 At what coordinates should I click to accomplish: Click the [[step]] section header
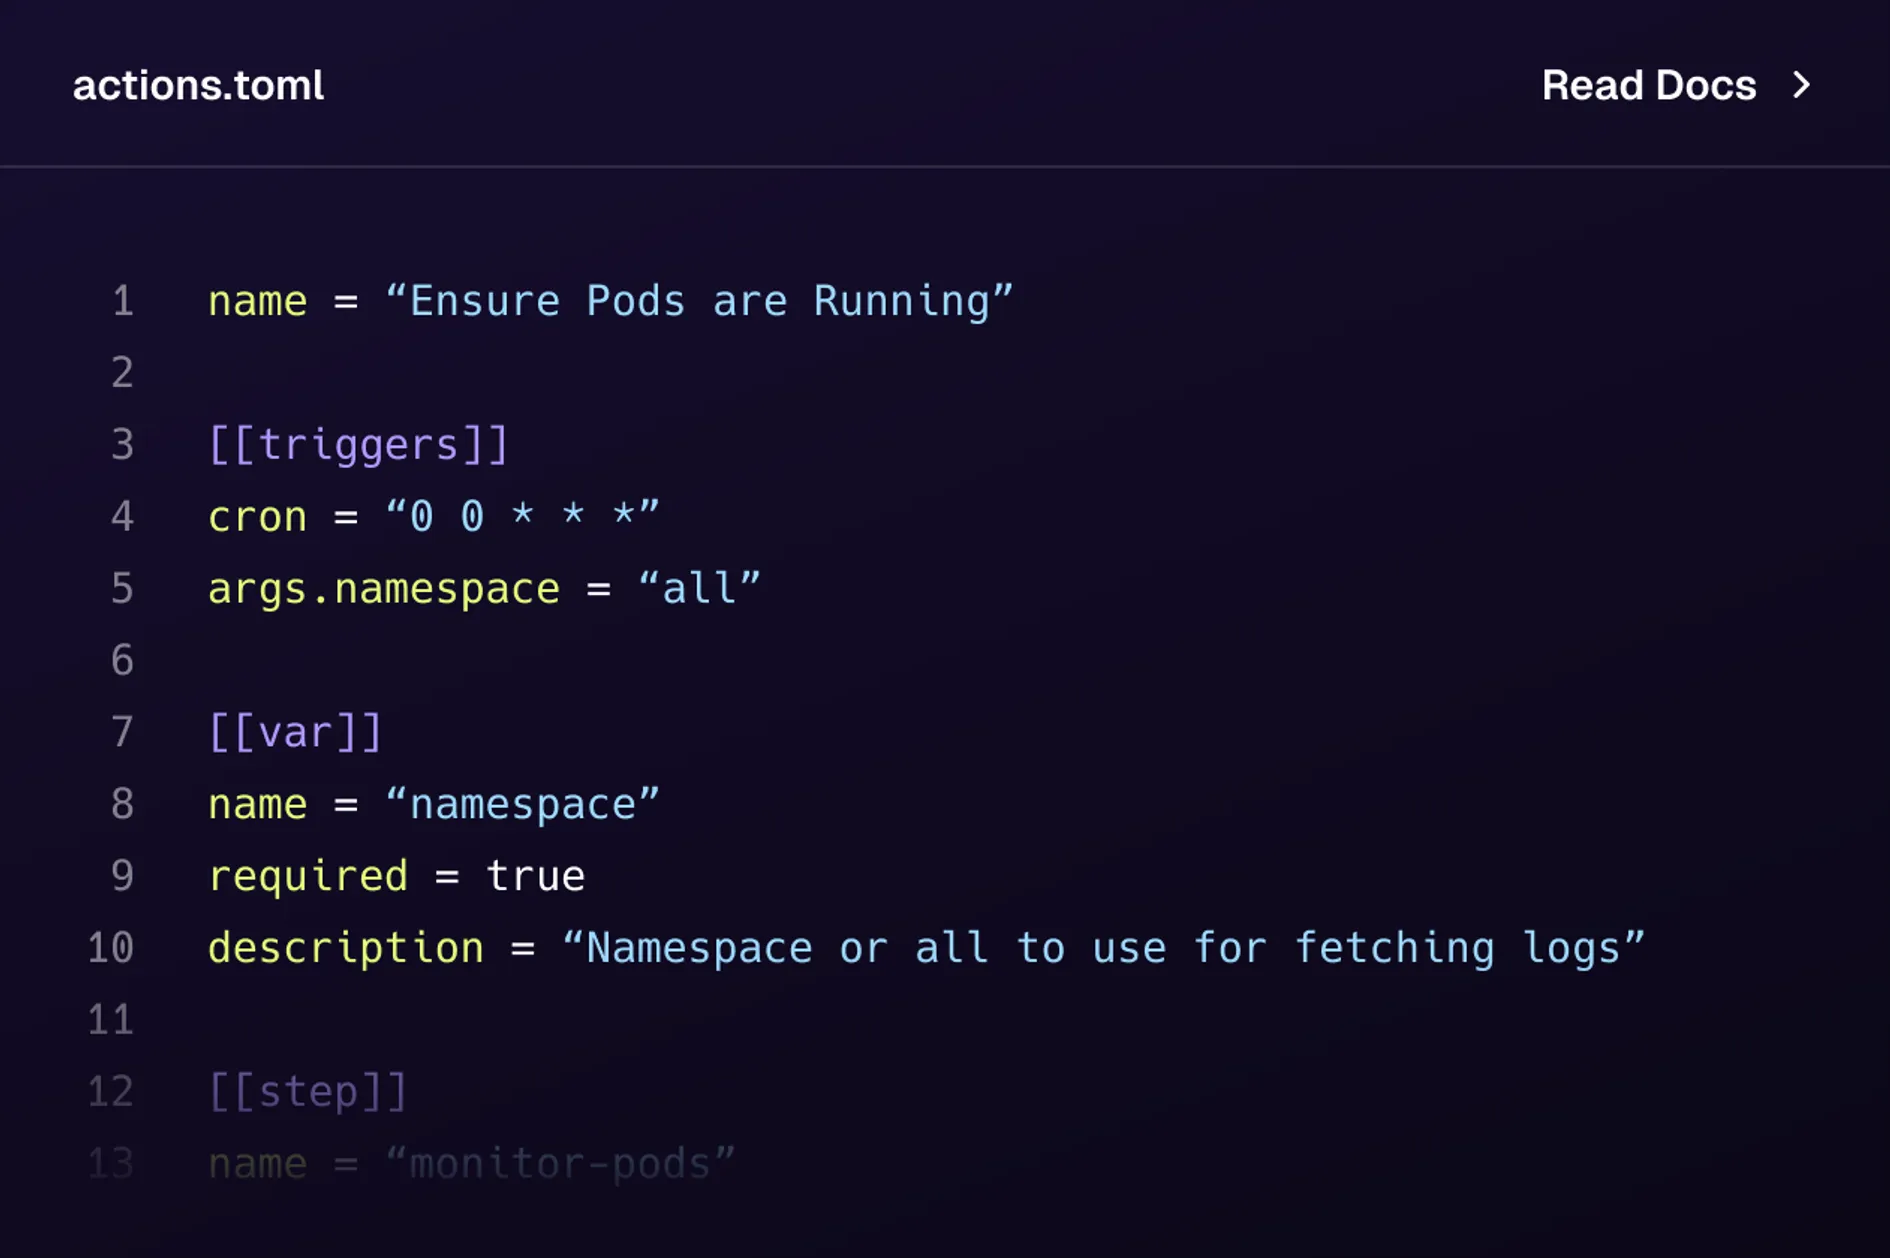coord(308,1091)
